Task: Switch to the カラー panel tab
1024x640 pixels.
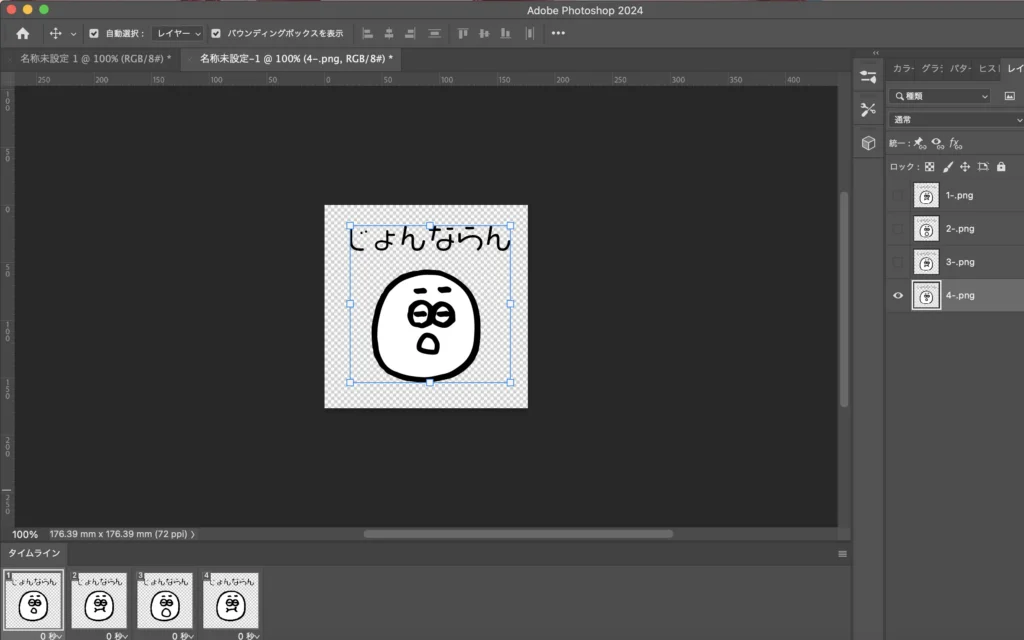Action: [902, 68]
